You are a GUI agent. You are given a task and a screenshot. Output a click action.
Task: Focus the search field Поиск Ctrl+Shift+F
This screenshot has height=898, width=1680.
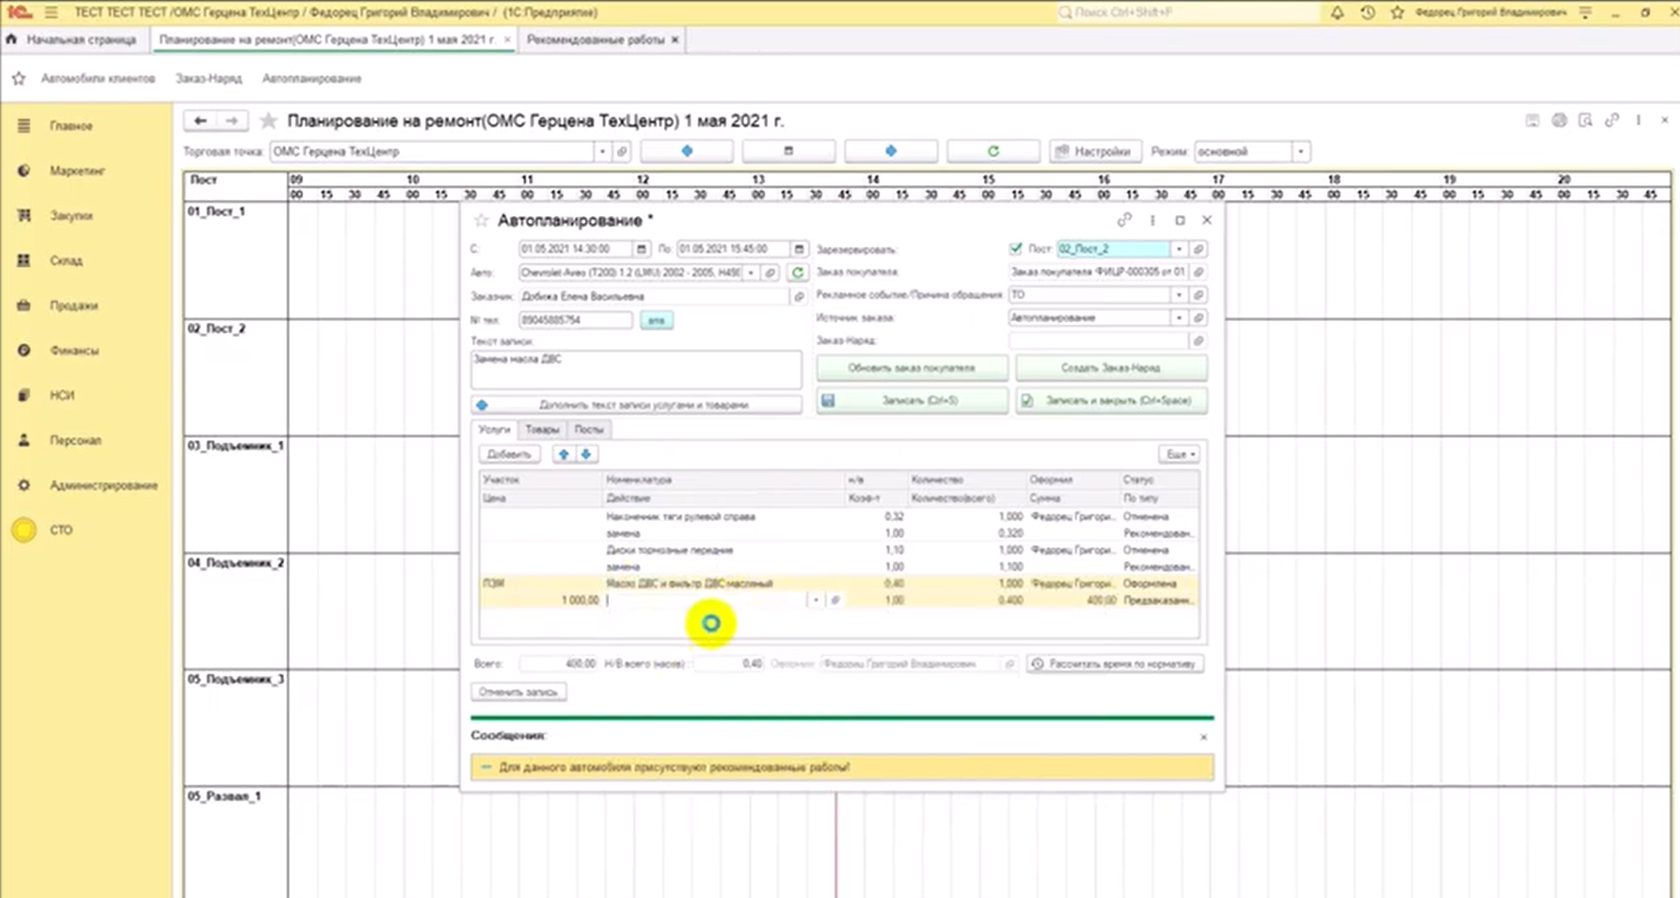[1187, 13]
